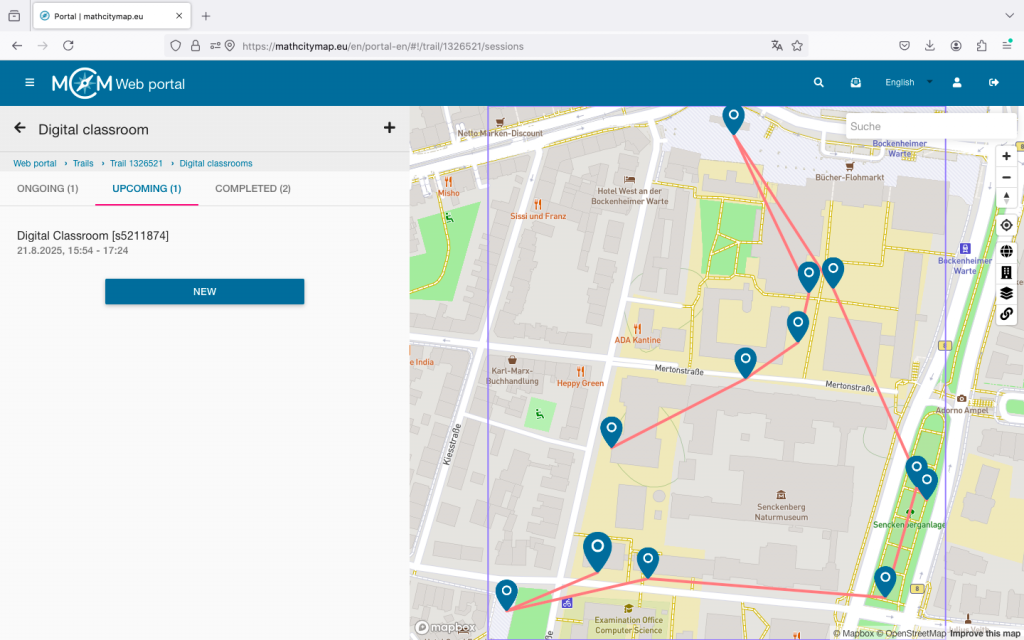
Task: Switch to the ONGOING (1) tab
Action: tap(47, 189)
